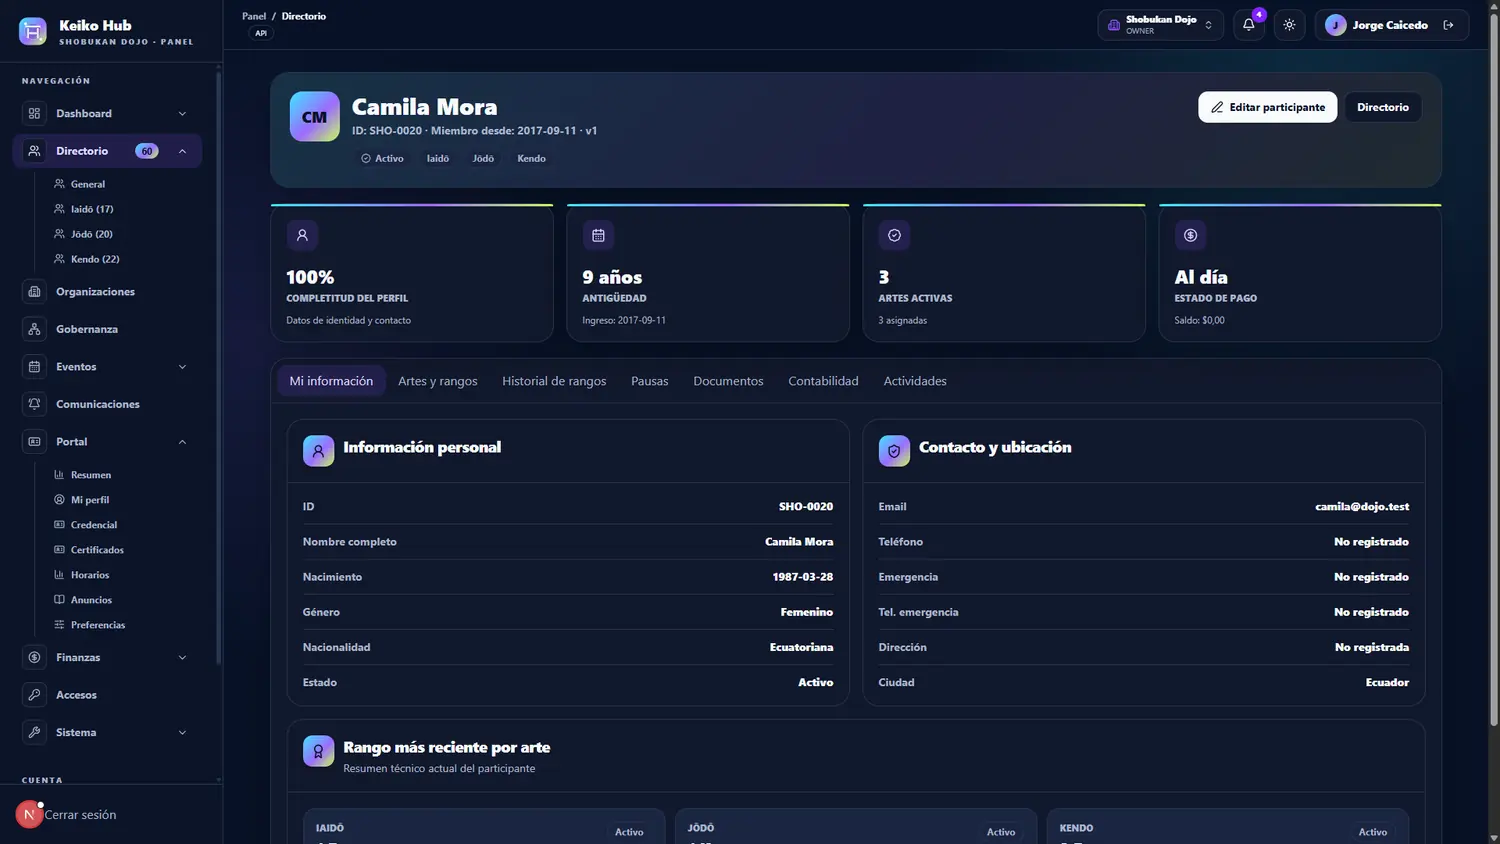Viewport: 1500px width, 844px height.
Task: Click the Directorio count badge 60
Action: (x=147, y=151)
